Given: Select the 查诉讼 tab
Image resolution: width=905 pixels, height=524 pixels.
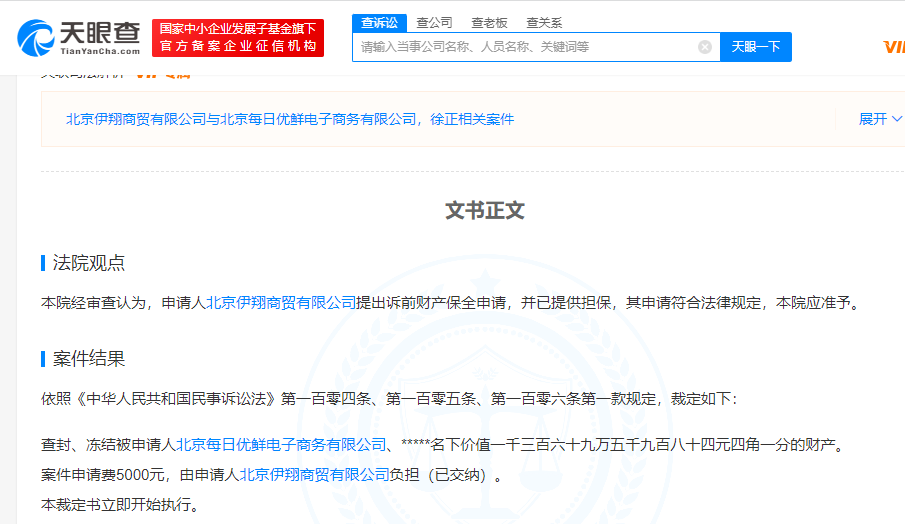Looking at the screenshot, I should point(379,23).
